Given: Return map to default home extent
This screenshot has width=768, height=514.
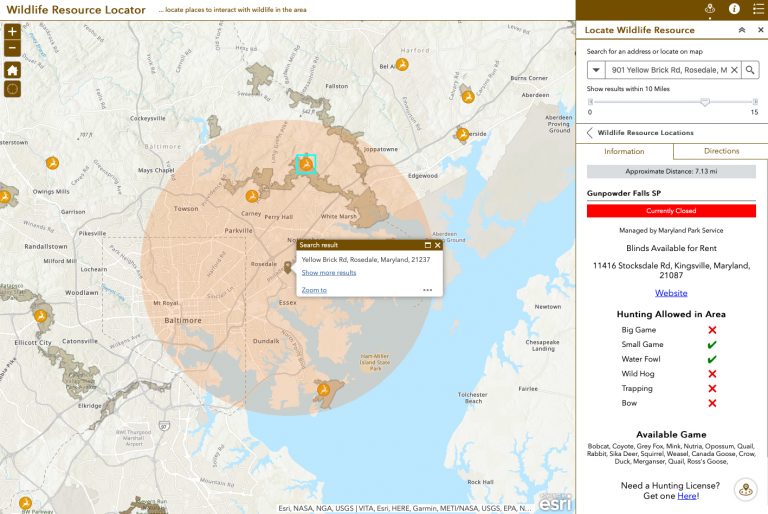Looking at the screenshot, I should 12,70.
